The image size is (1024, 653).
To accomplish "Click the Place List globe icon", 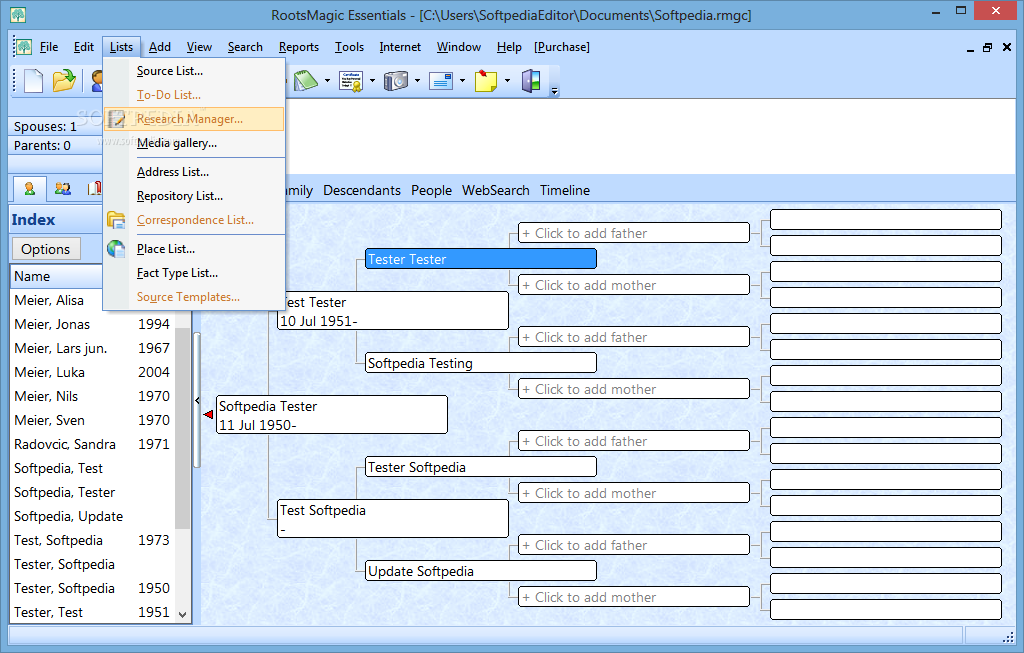I will click(x=116, y=249).
